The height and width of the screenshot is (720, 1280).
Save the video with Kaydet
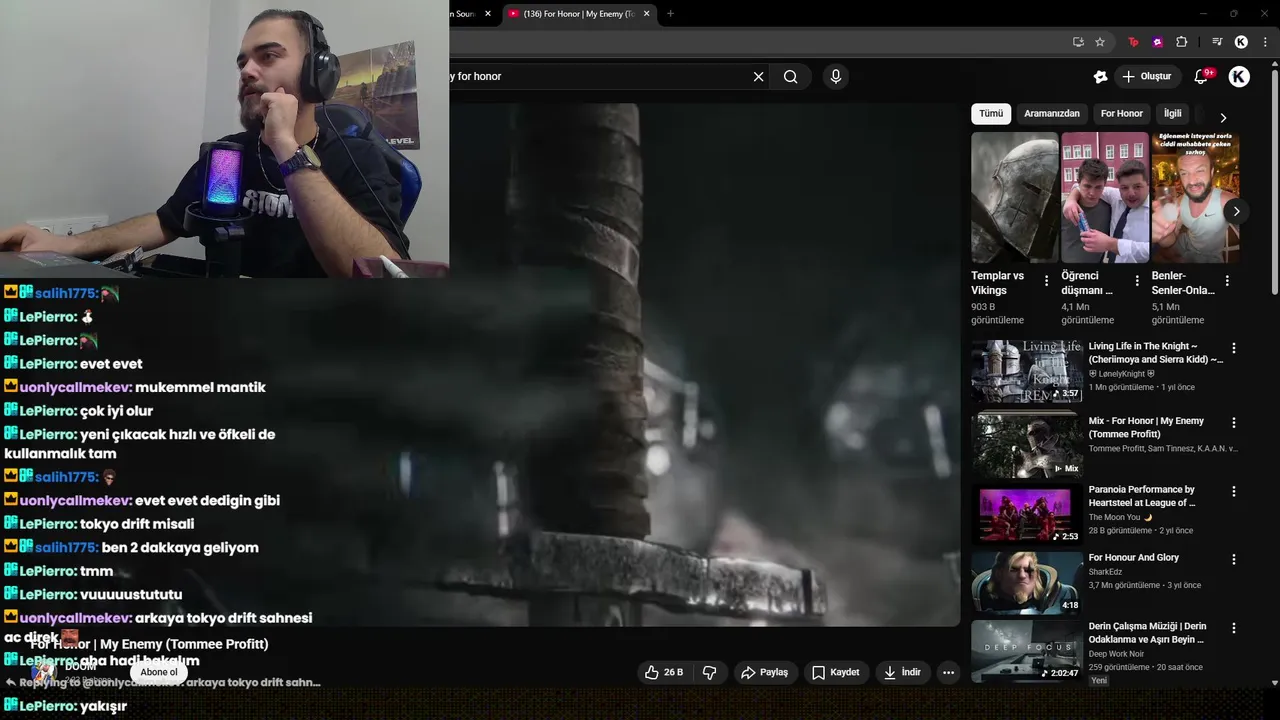coord(835,673)
